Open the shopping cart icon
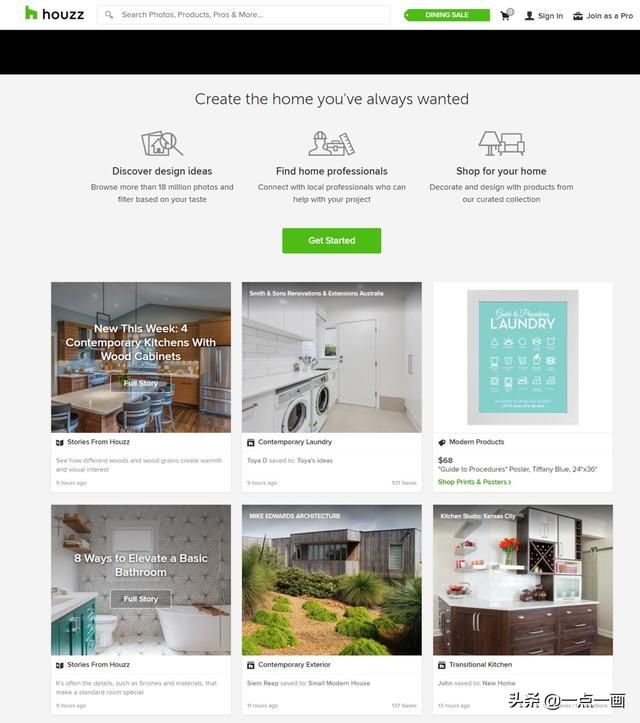The image size is (640, 723). [x=506, y=15]
